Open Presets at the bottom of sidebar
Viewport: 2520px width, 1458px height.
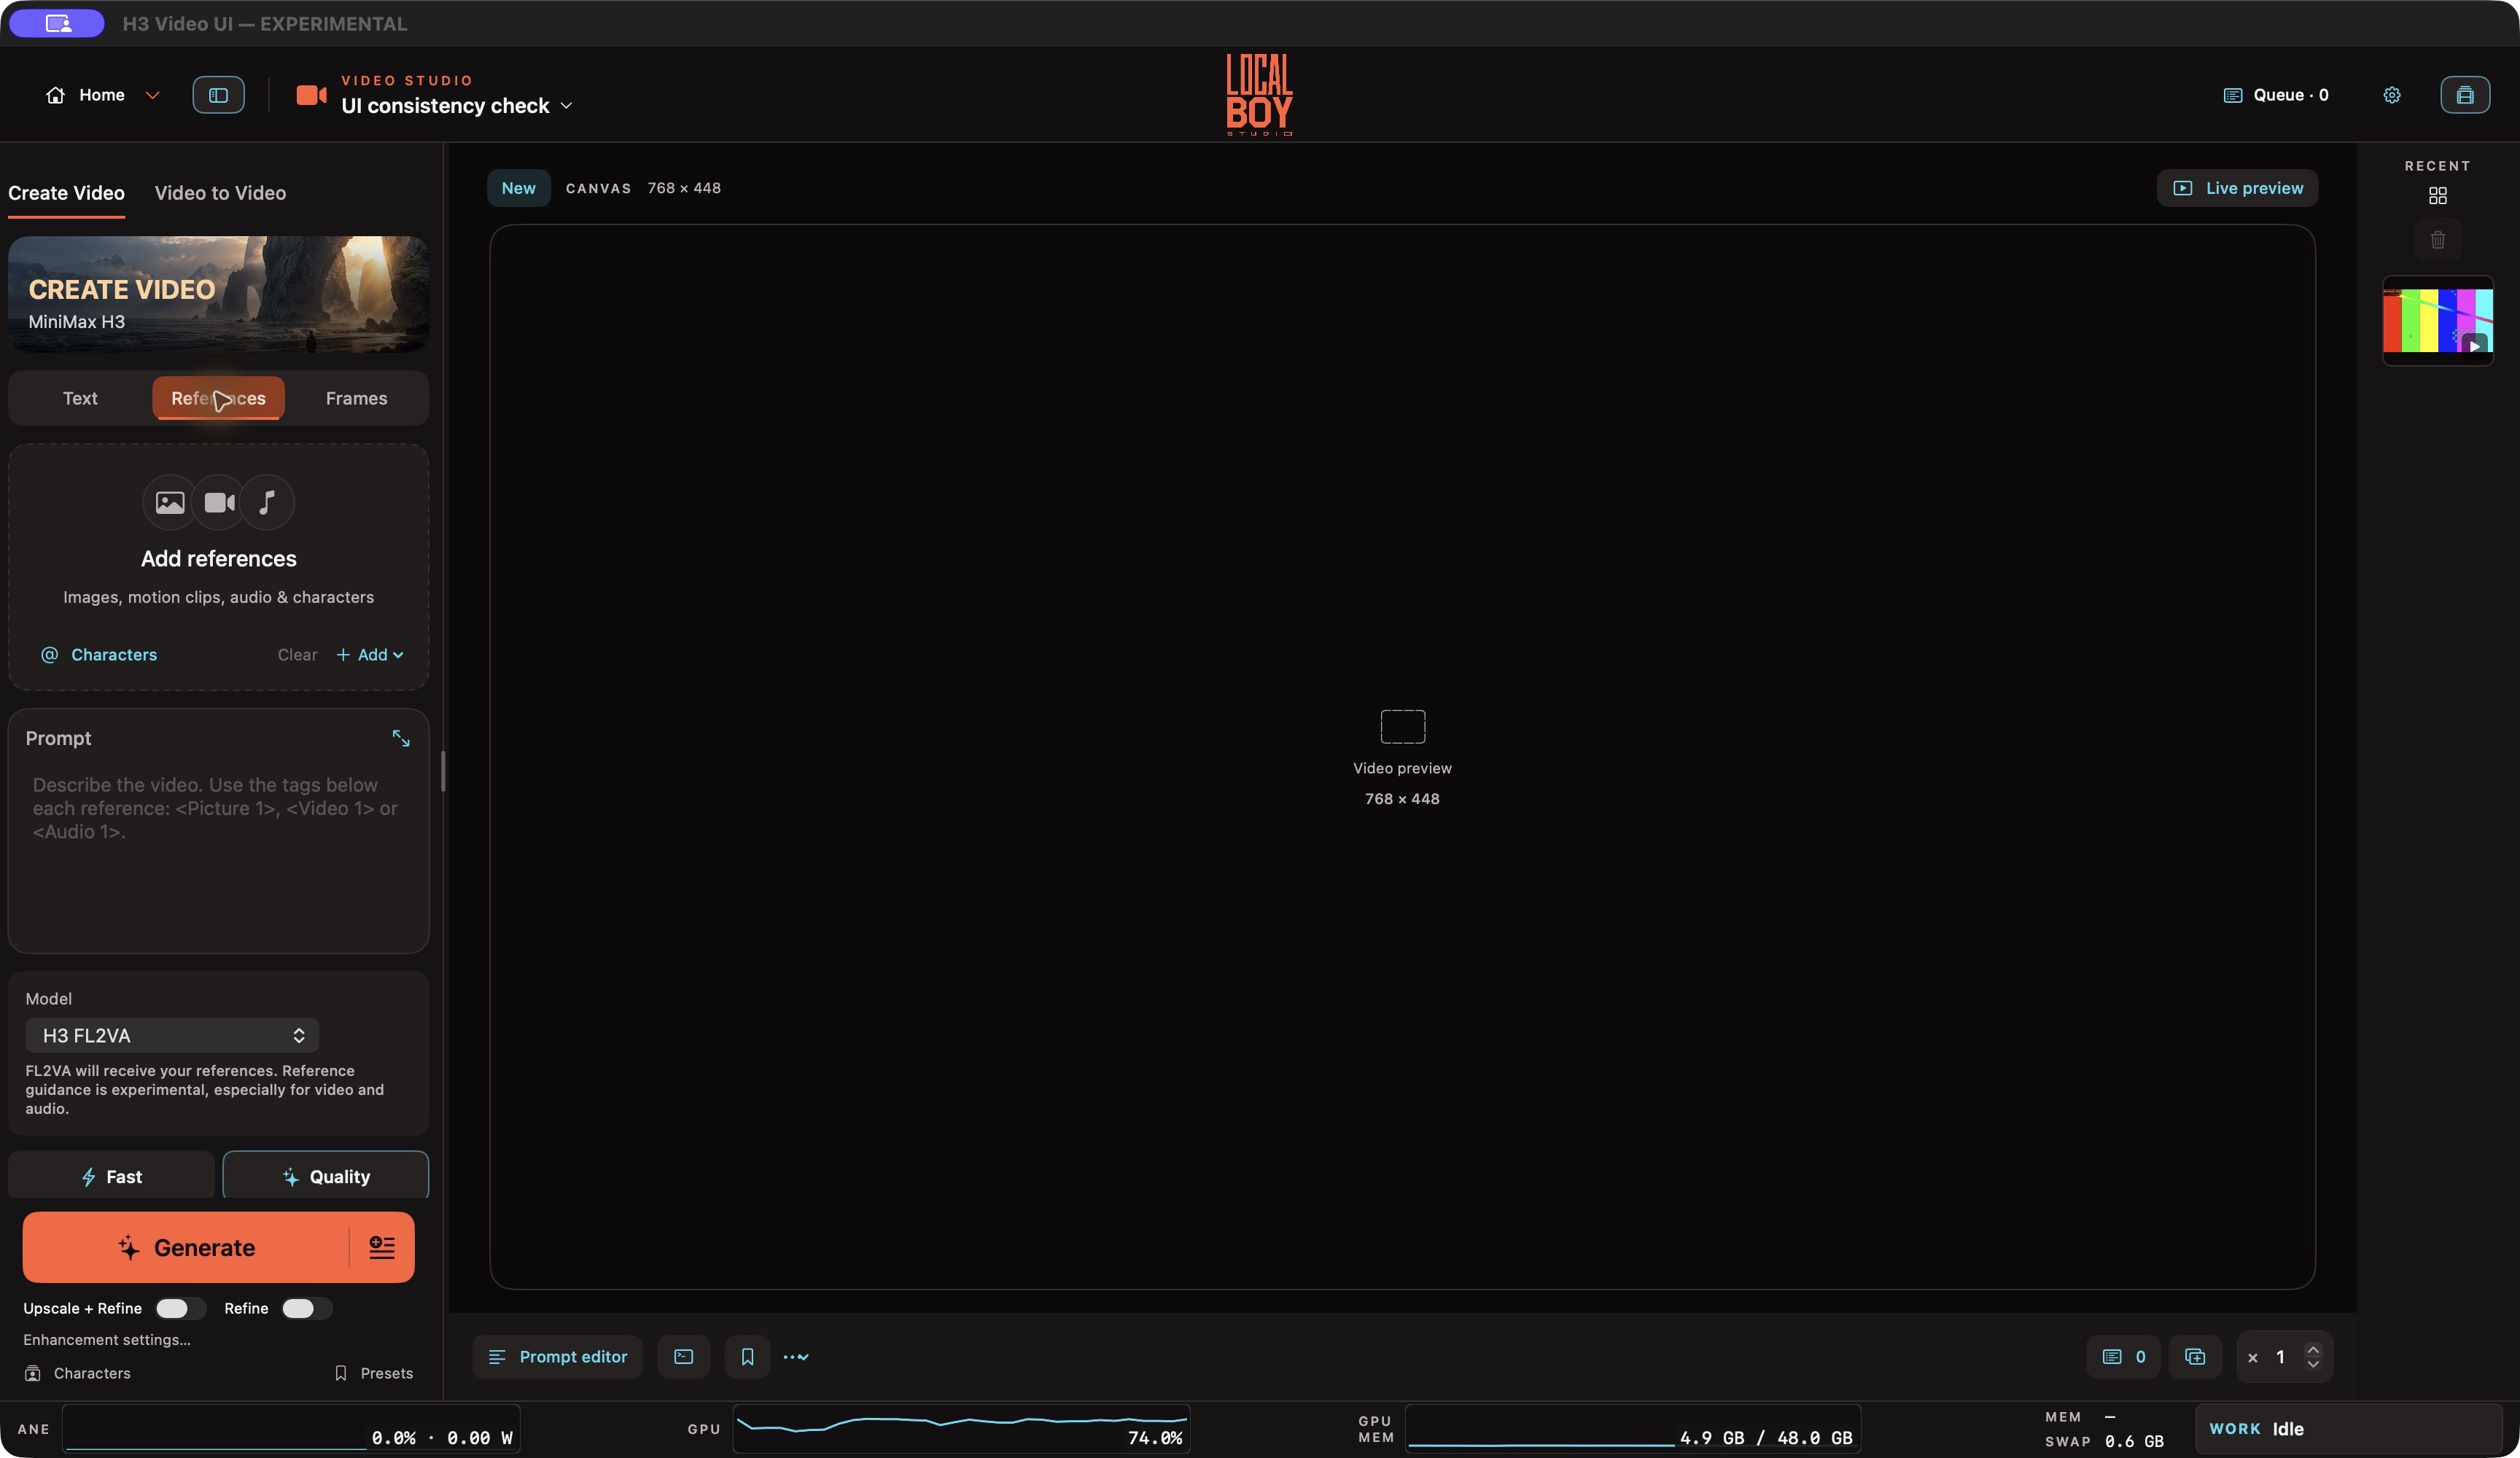point(373,1373)
